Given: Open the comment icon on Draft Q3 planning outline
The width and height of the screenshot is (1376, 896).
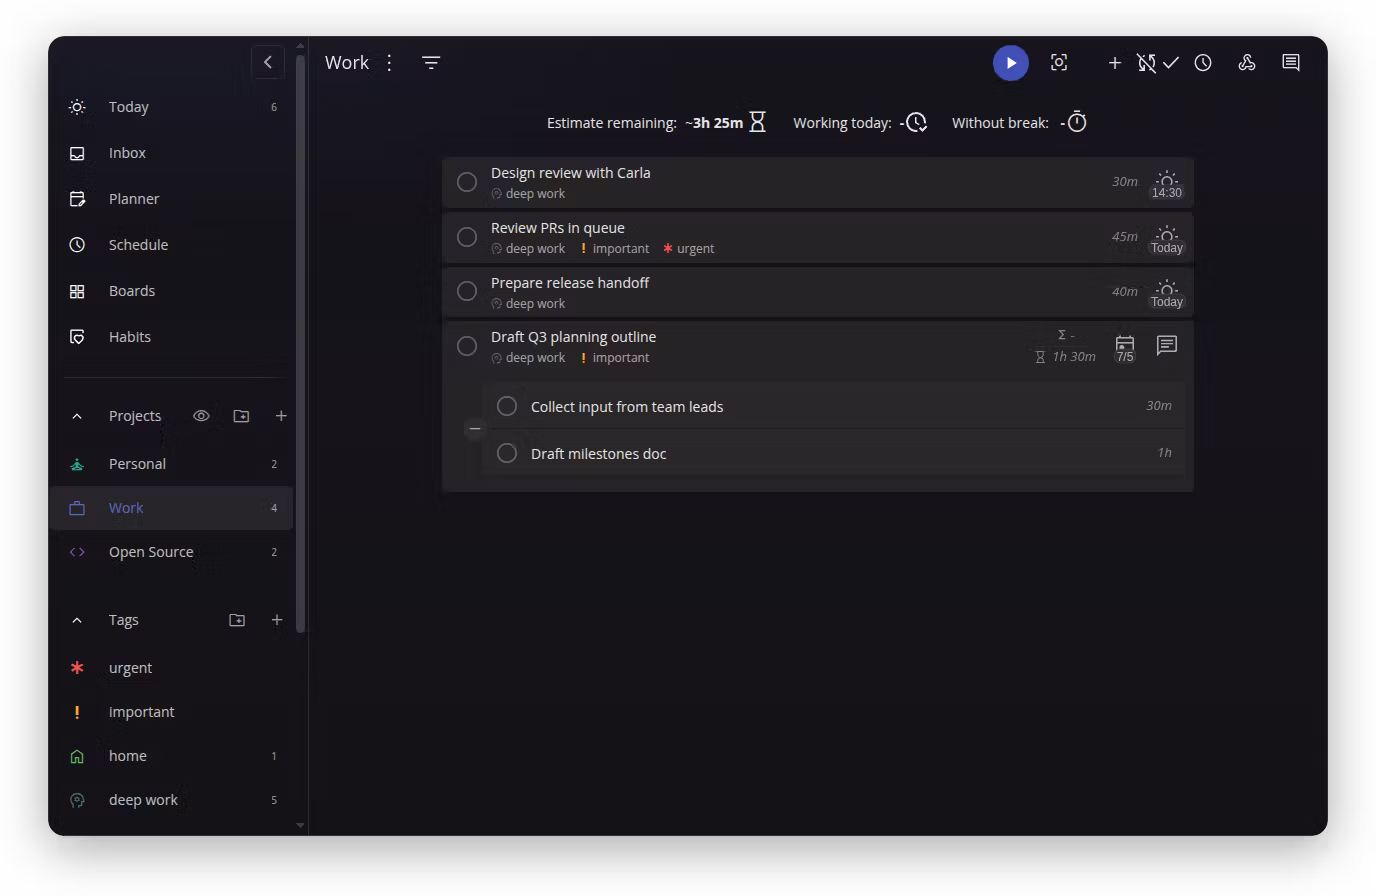Looking at the screenshot, I should 1166,346.
